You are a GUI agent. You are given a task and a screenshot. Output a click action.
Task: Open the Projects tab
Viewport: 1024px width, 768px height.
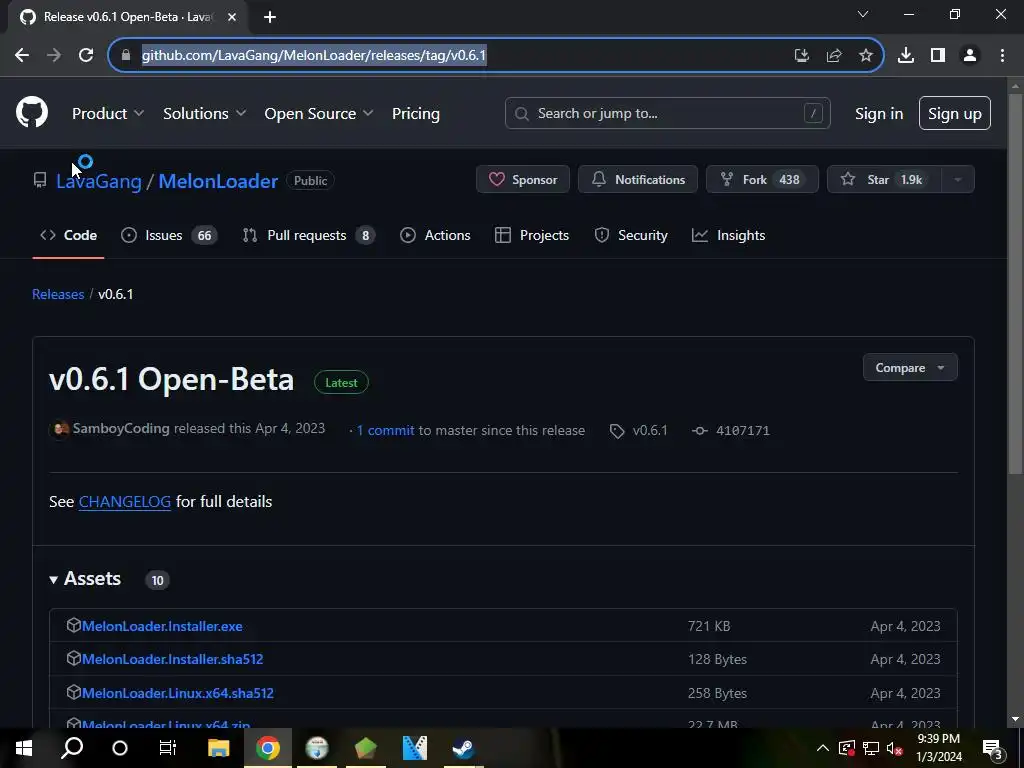pyautogui.click(x=532, y=235)
